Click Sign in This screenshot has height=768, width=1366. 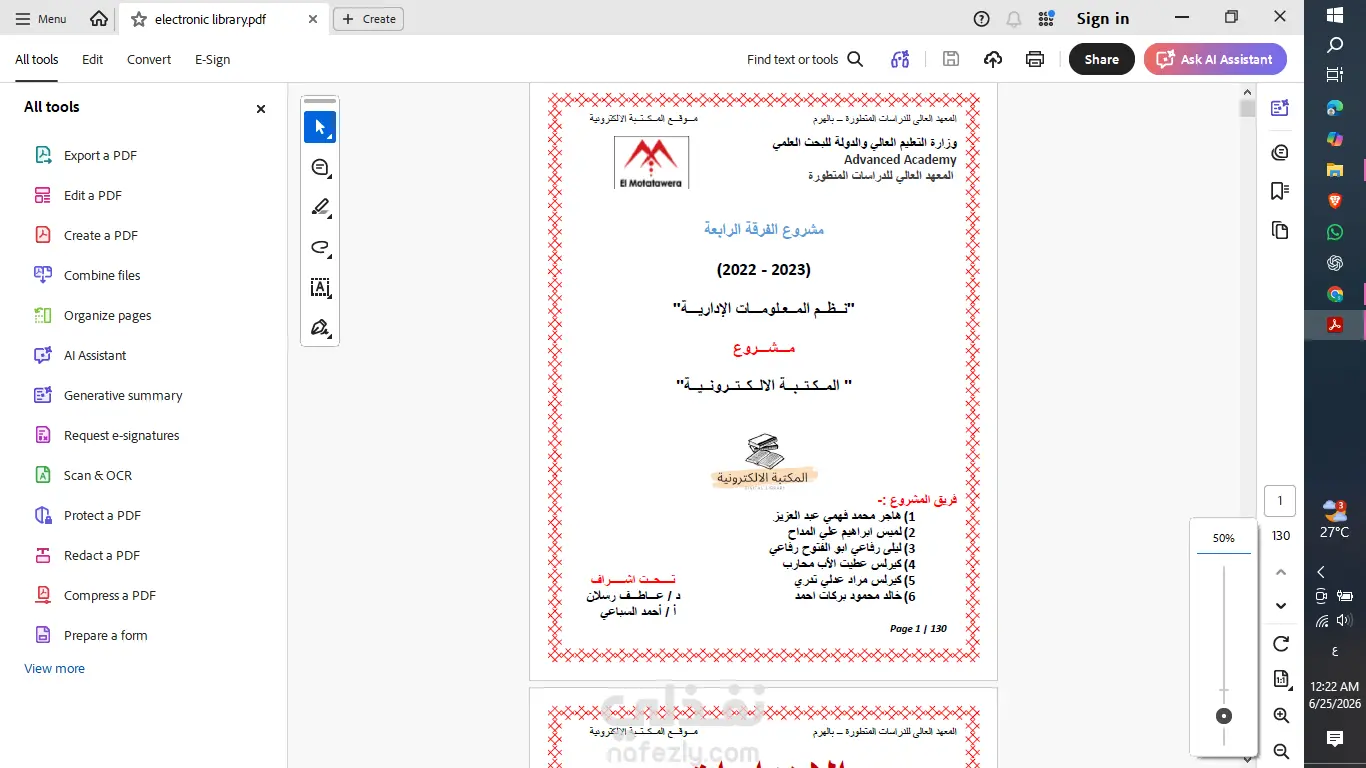pyautogui.click(x=1103, y=19)
